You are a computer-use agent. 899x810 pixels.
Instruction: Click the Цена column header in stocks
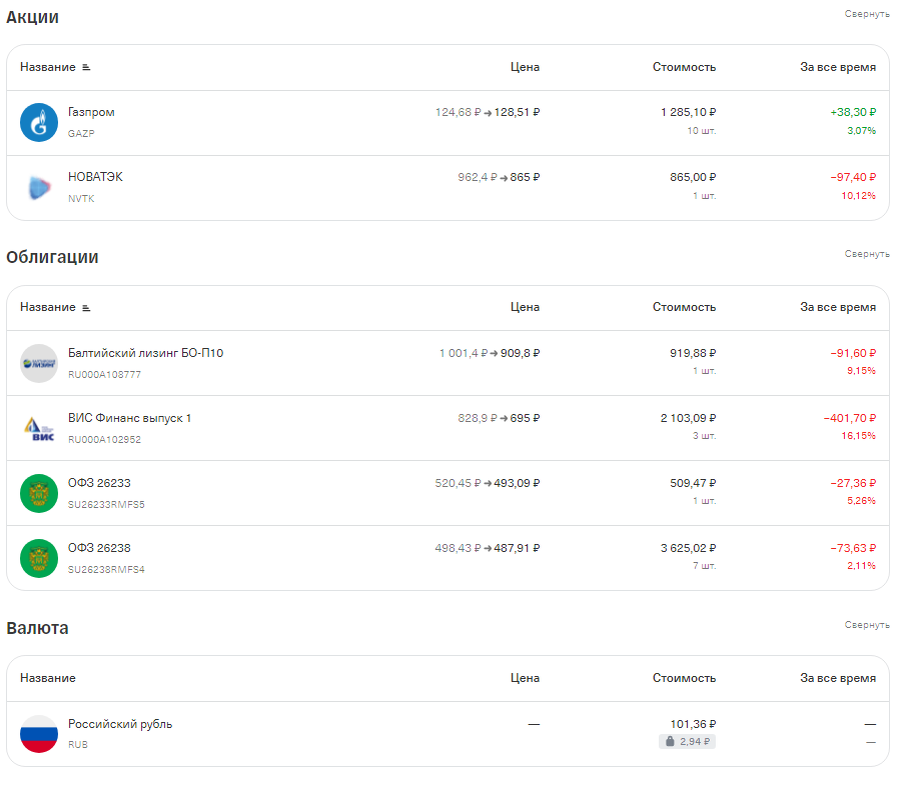click(x=525, y=67)
